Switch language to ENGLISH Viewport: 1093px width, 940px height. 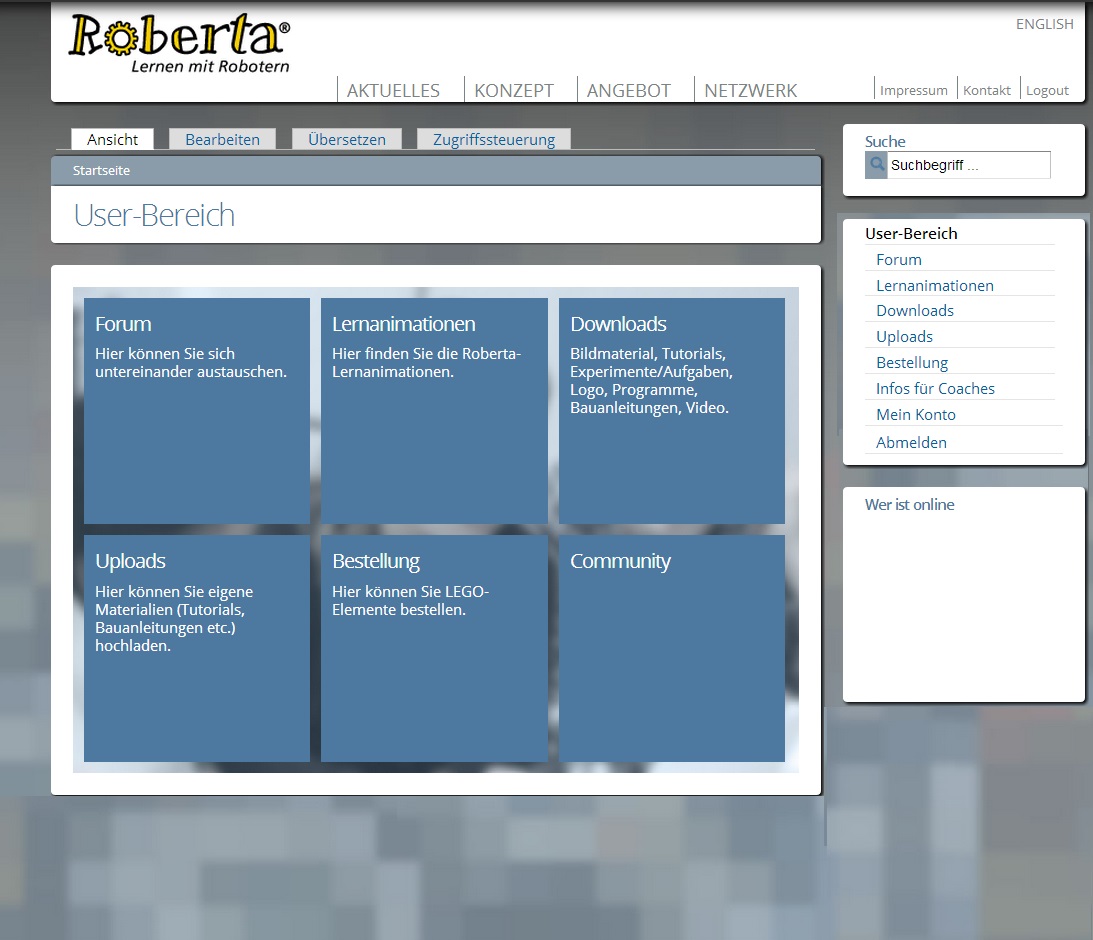[x=1044, y=24]
